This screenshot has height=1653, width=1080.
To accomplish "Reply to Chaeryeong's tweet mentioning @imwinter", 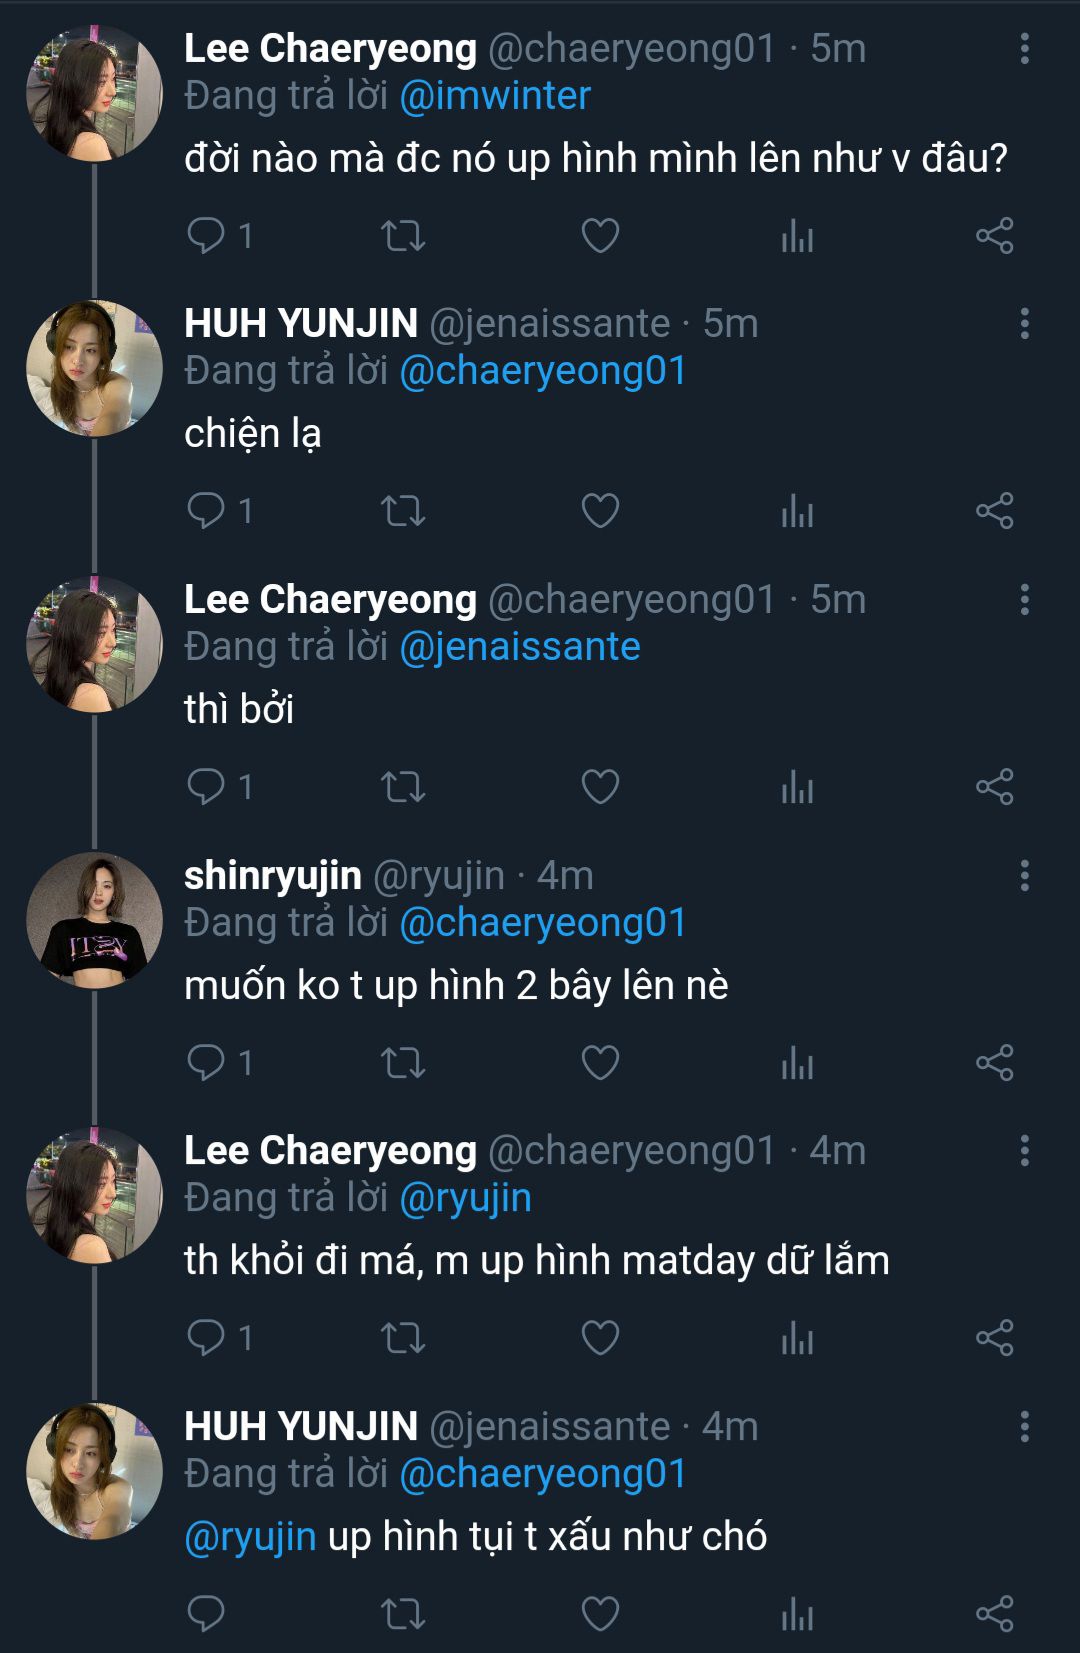I will pyautogui.click(x=206, y=236).
